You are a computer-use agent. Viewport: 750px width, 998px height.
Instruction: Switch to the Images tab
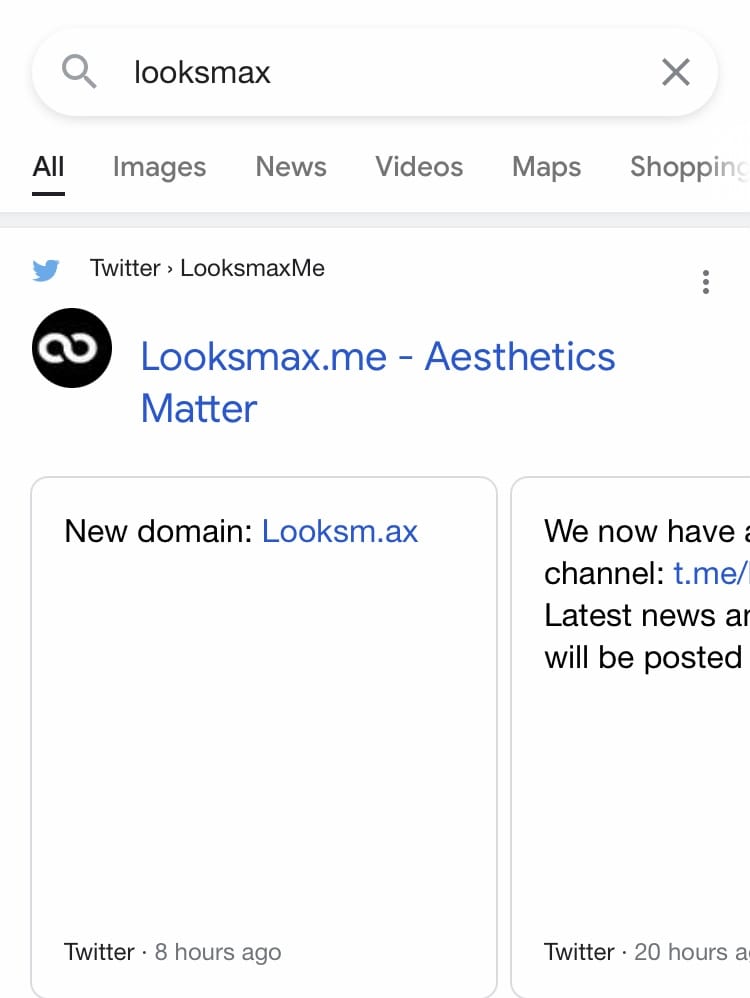tap(159, 167)
